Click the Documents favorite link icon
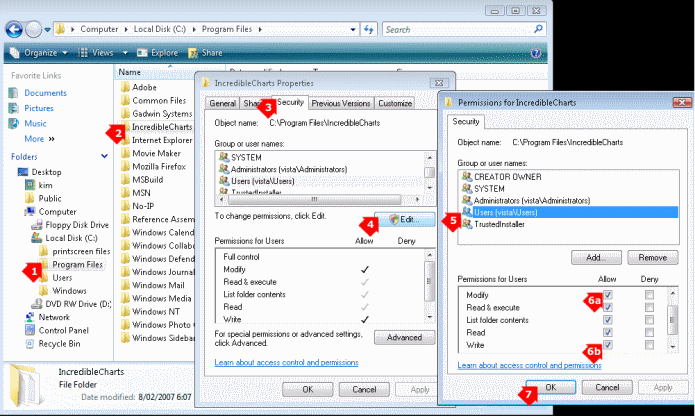The image size is (695, 416). click(x=14, y=93)
